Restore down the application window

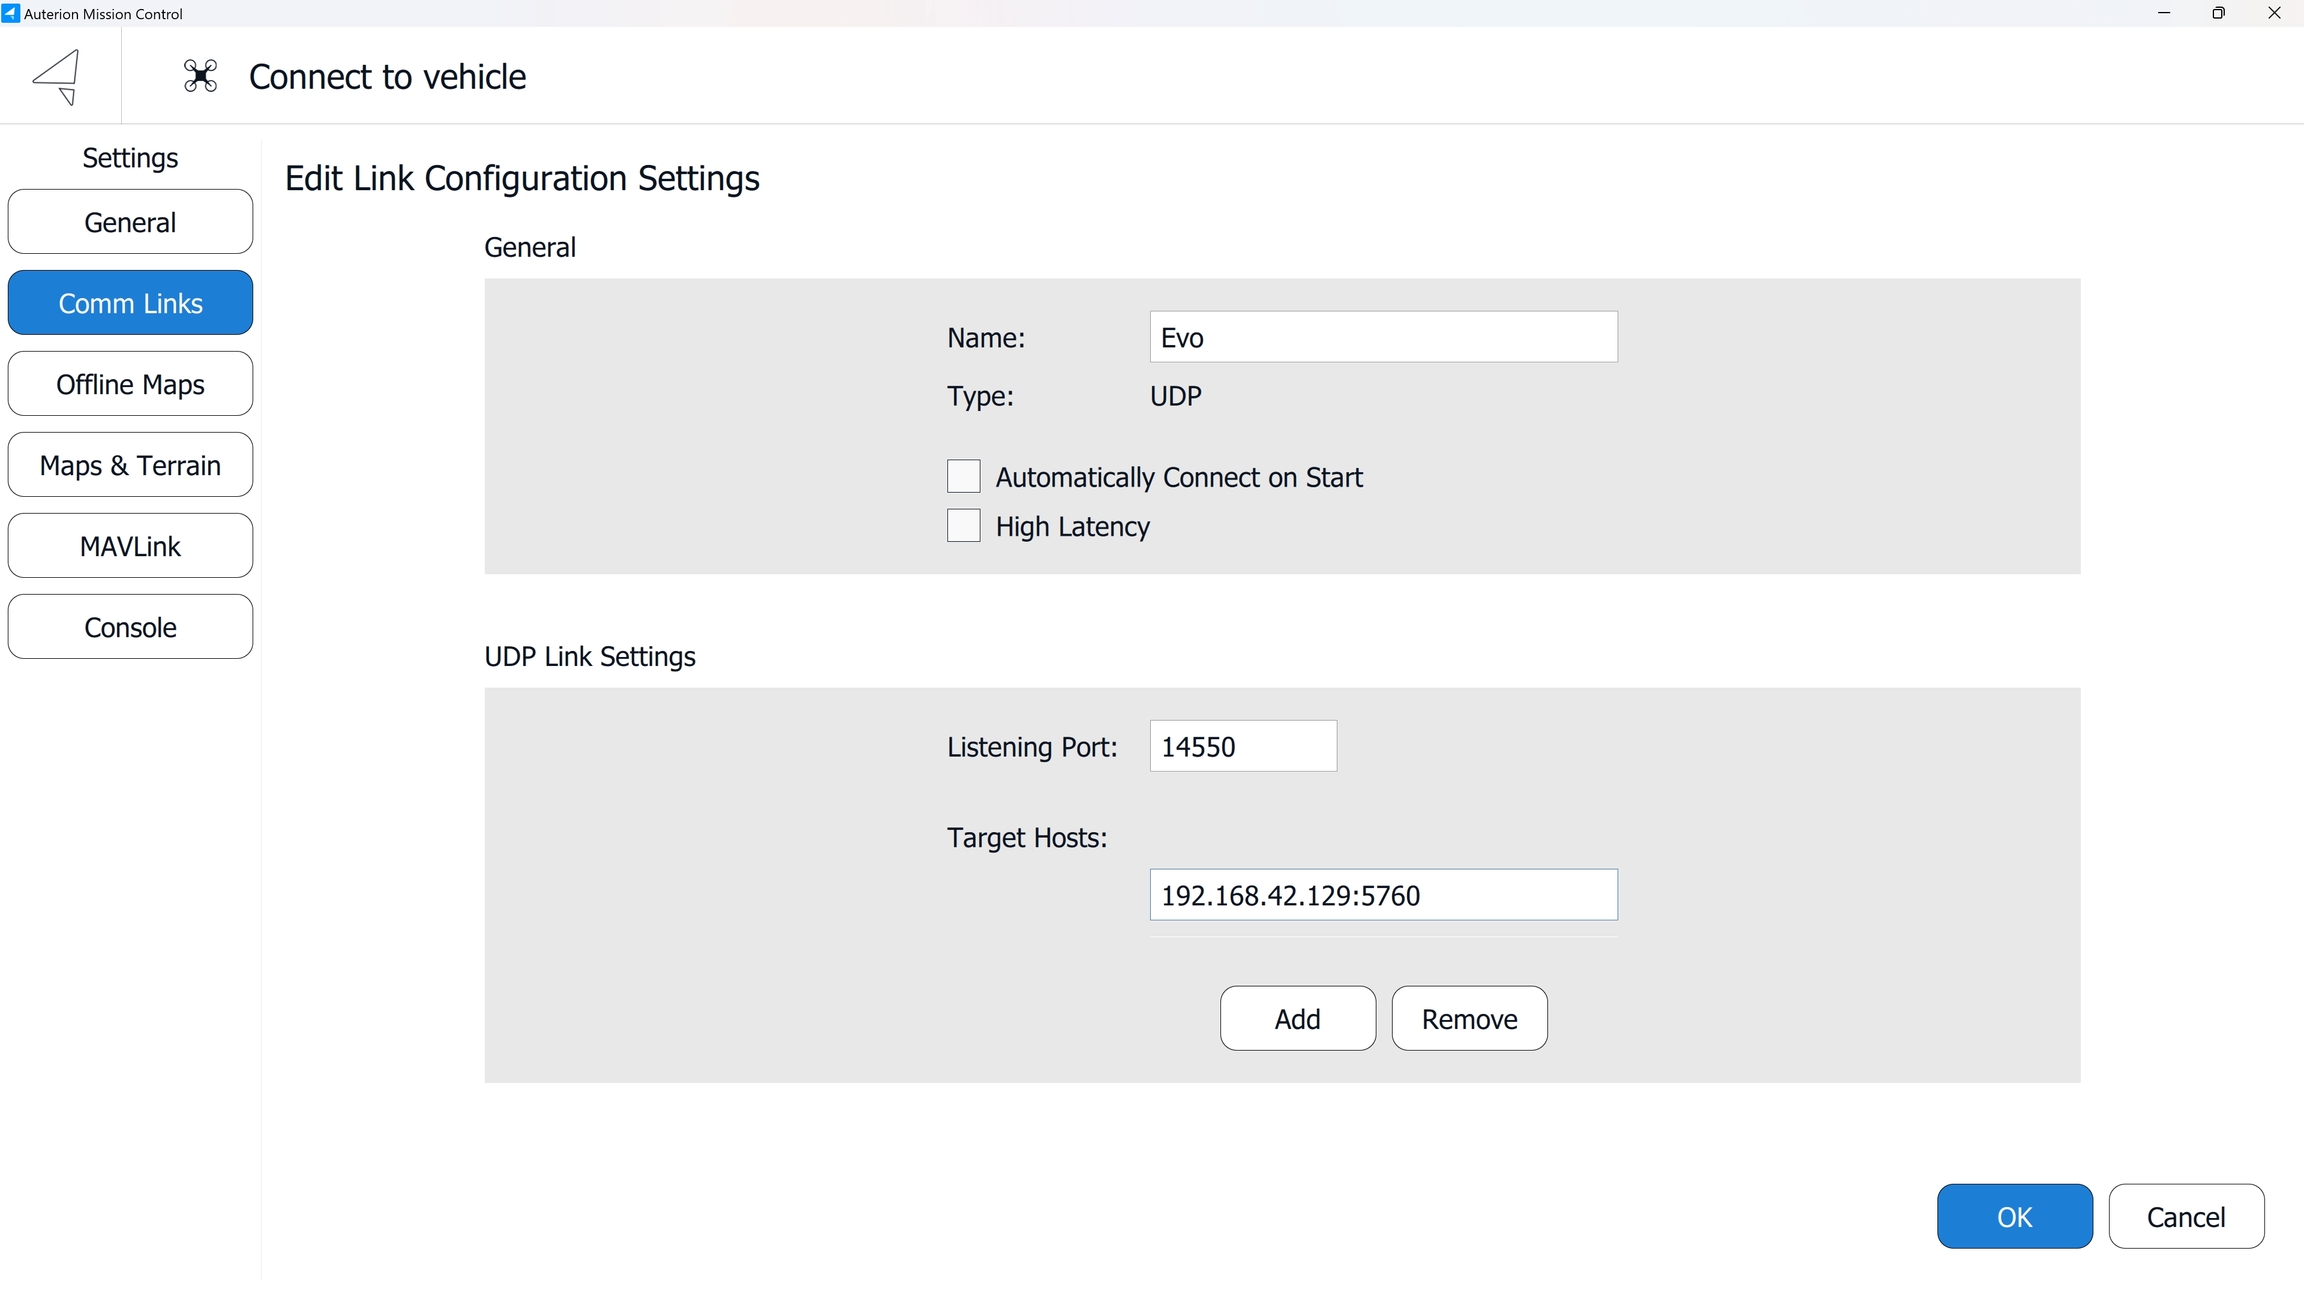pyautogui.click(x=2219, y=13)
